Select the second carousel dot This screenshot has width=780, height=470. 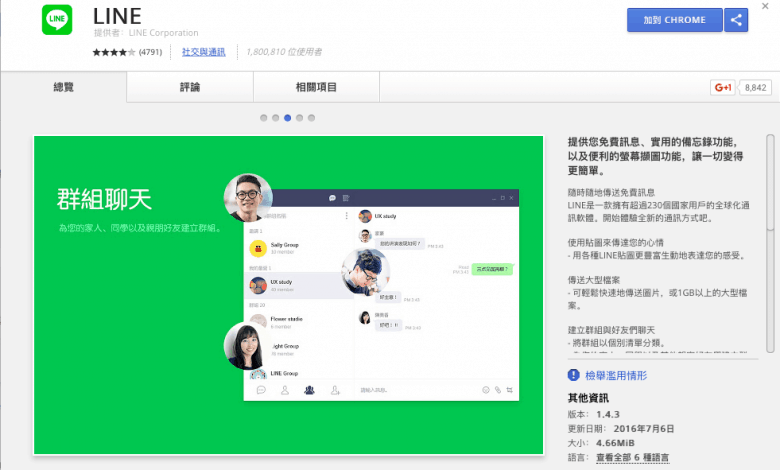(276, 118)
